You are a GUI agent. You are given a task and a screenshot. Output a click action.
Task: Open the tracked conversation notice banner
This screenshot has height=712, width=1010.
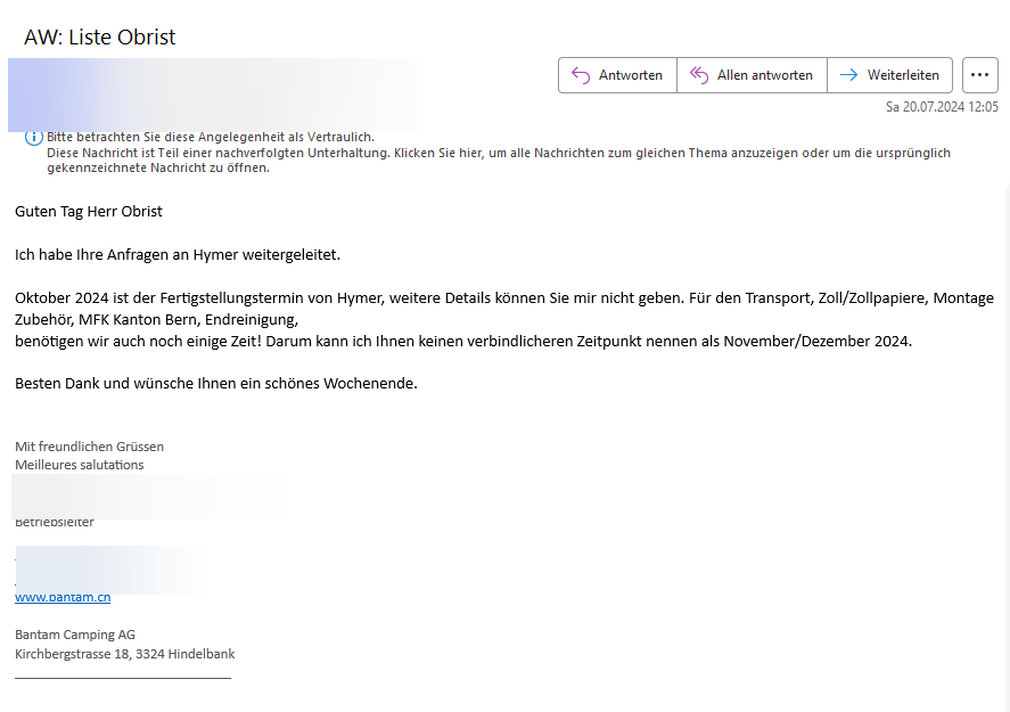point(498,160)
